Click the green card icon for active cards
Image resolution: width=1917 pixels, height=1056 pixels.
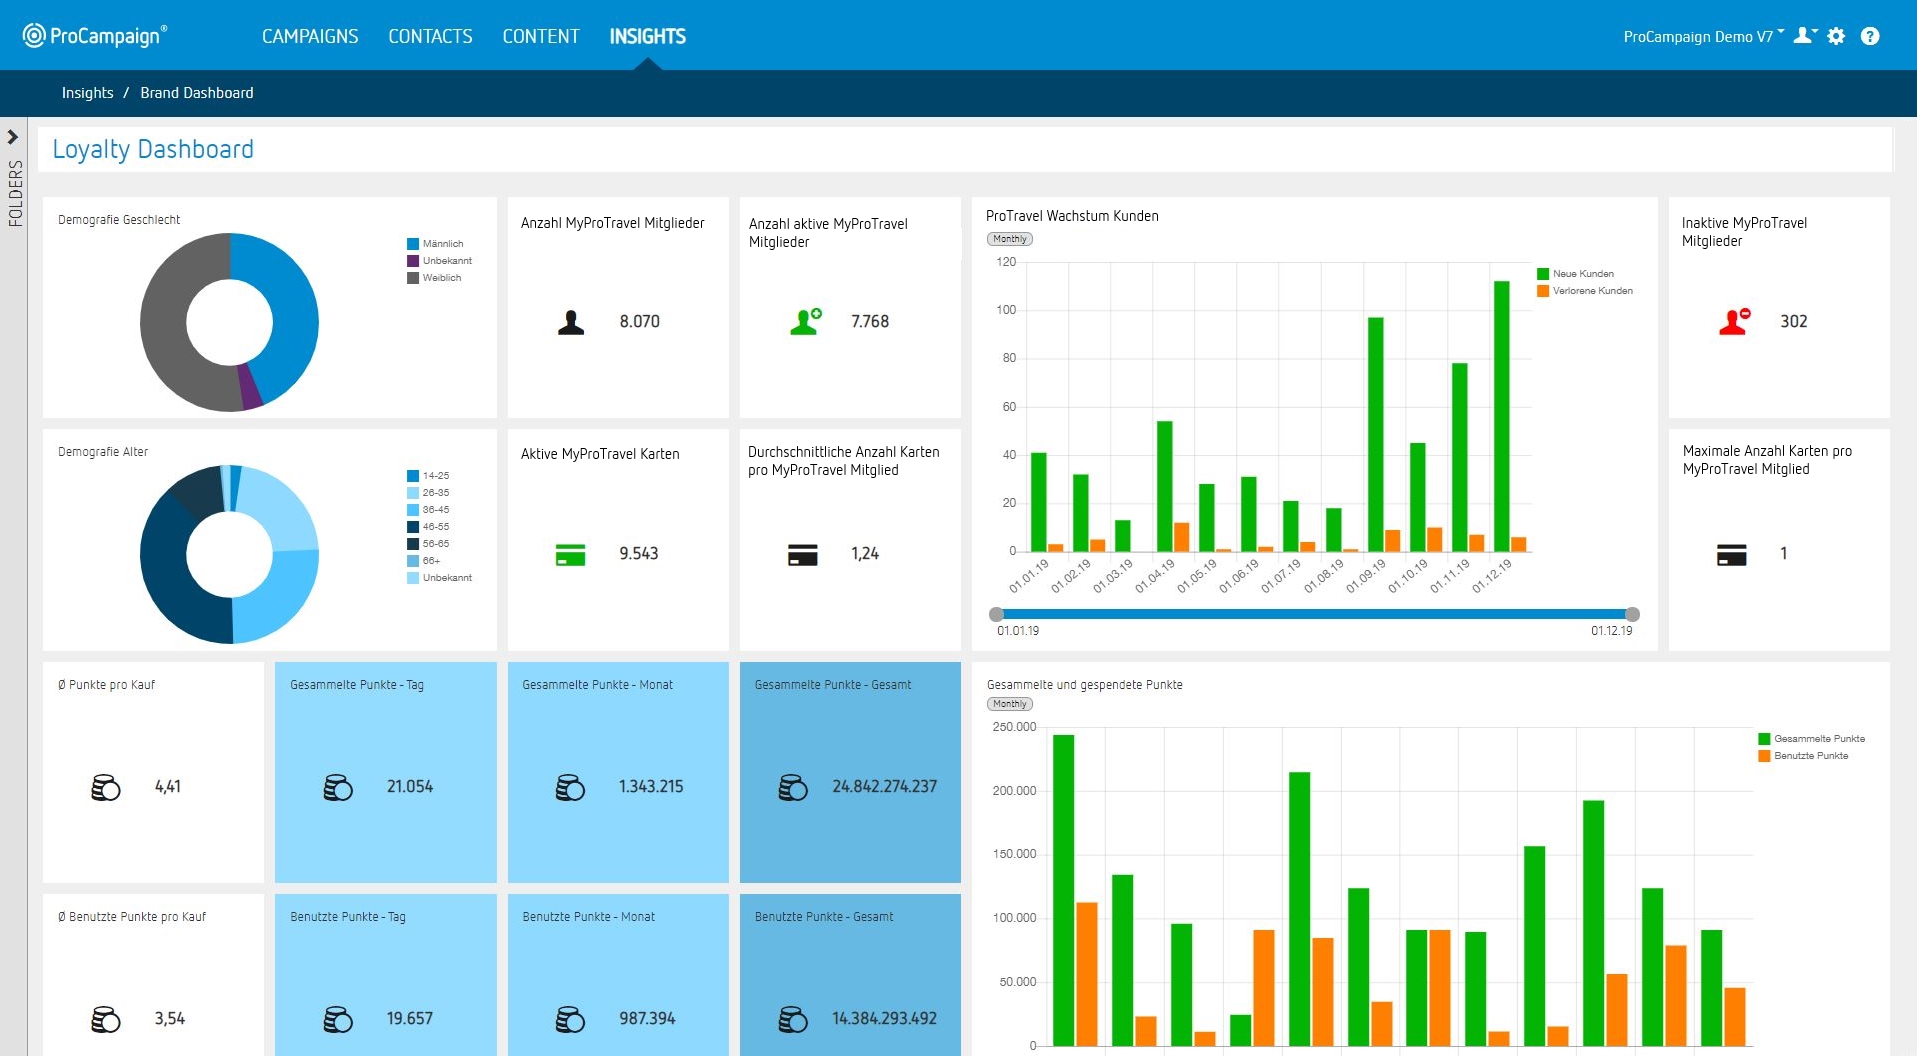tap(570, 554)
